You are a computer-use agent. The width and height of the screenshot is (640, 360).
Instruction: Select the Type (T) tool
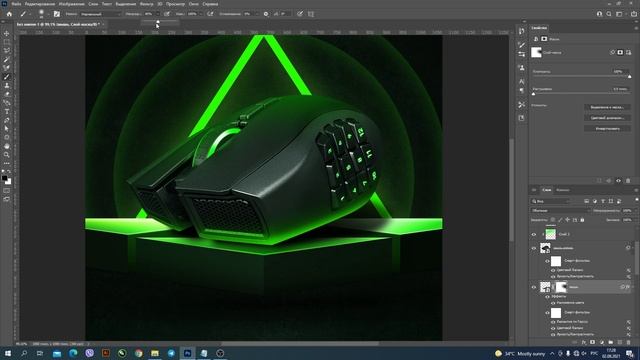(x=7, y=111)
